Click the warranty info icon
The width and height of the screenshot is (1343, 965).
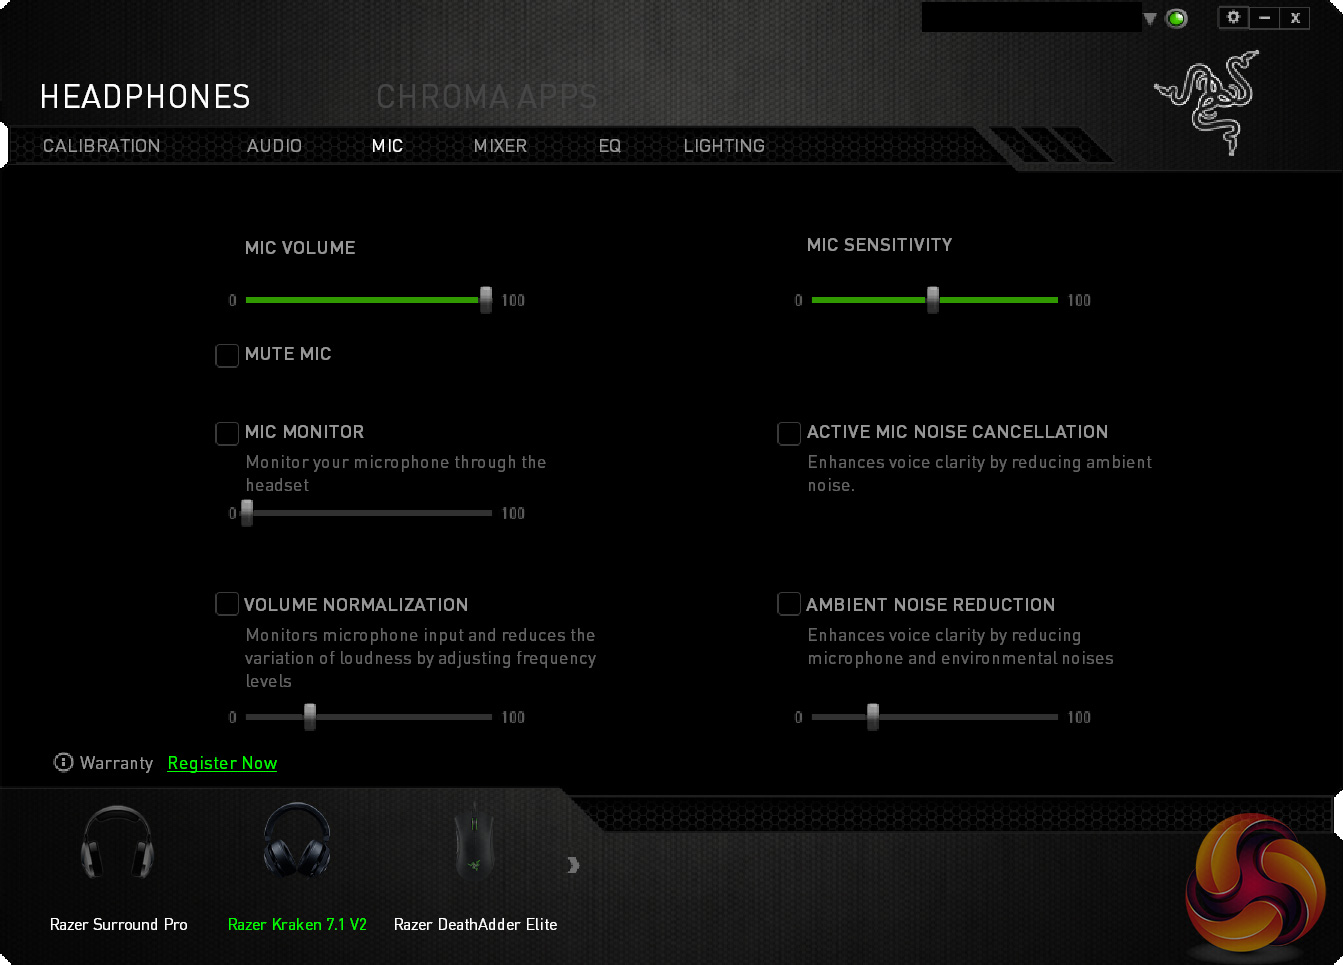click(x=63, y=763)
